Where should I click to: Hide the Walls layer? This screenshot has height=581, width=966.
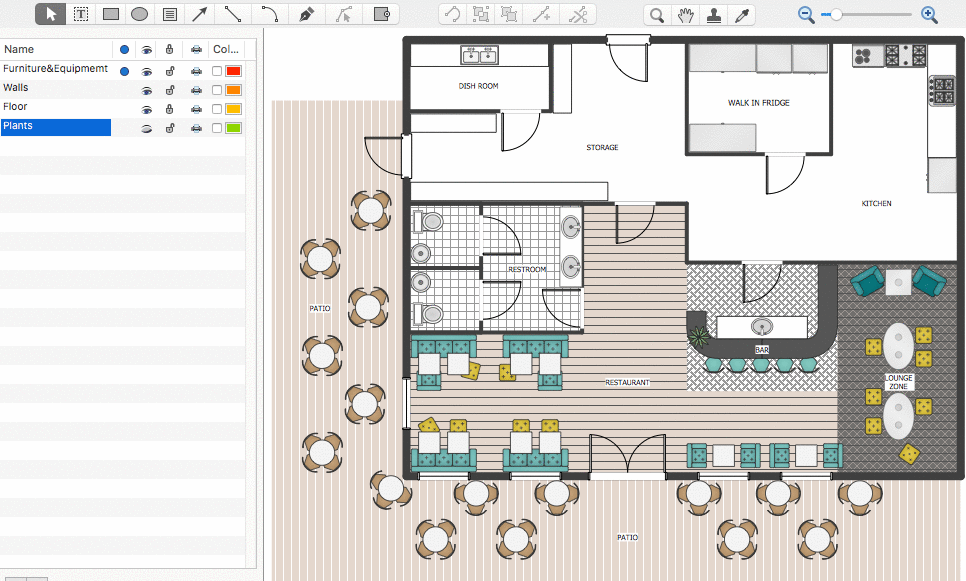coord(147,91)
